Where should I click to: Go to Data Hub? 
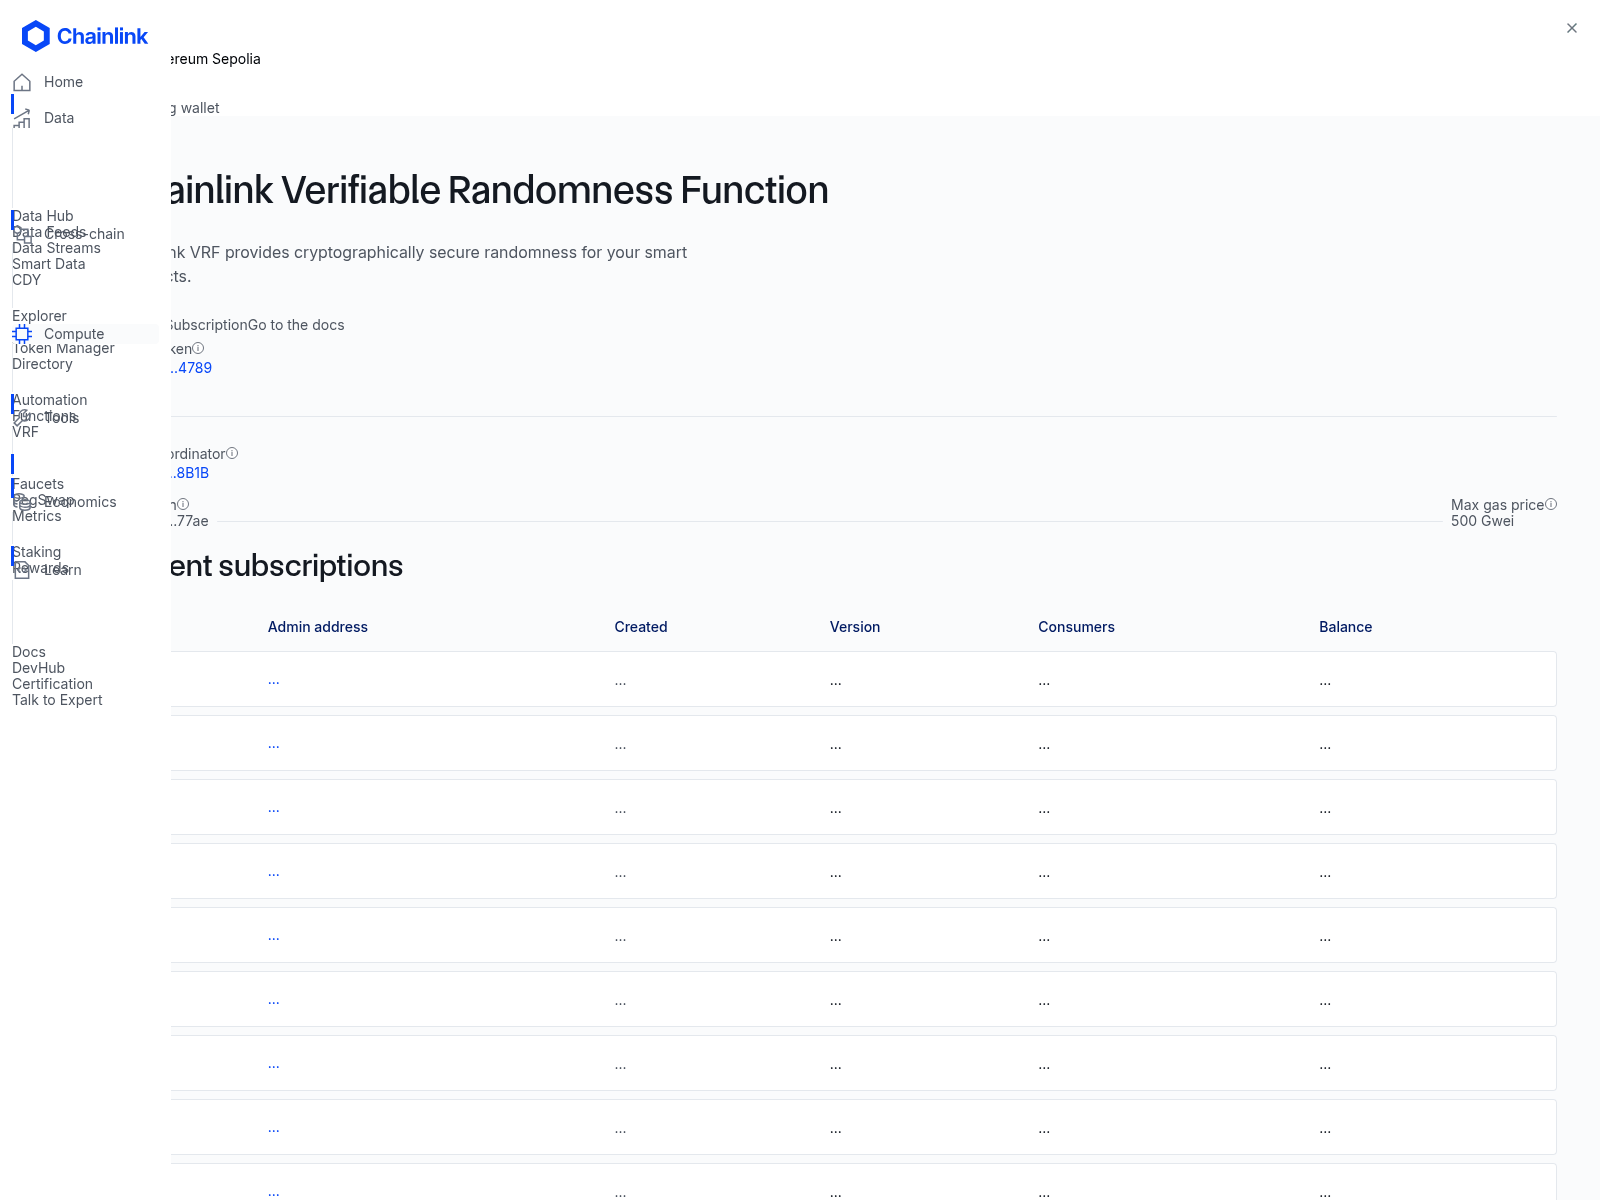click(x=43, y=216)
